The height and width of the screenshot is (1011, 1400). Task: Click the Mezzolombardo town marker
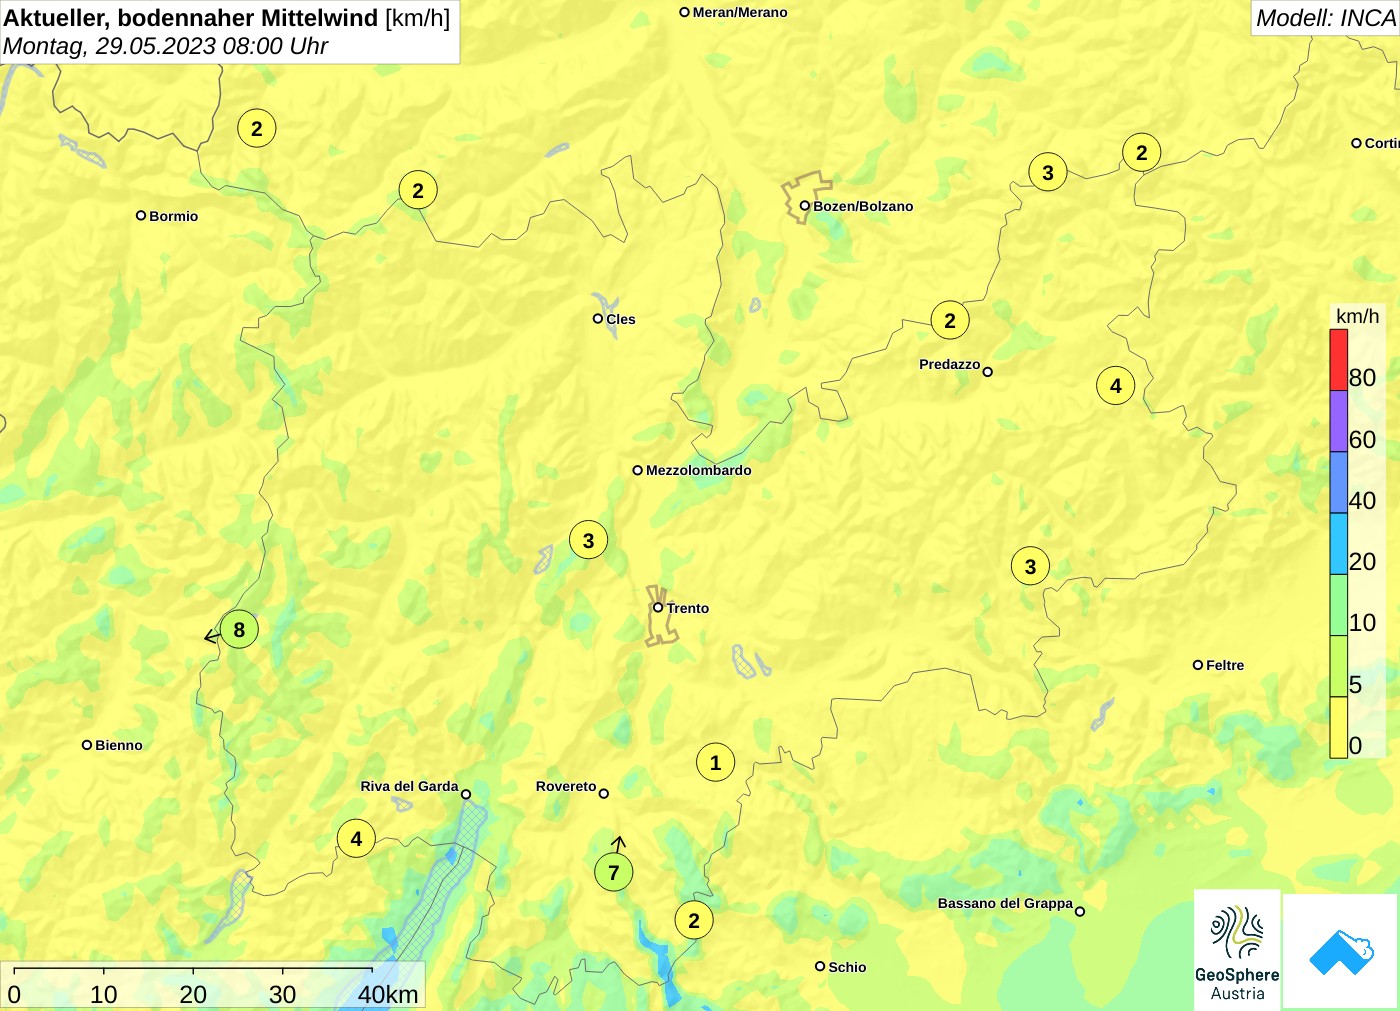637,470
